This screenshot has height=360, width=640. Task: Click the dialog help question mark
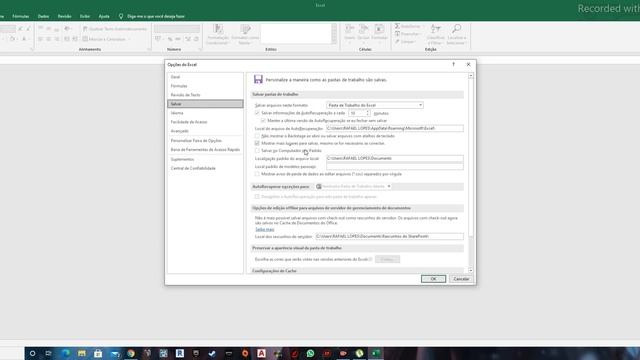tap(453, 64)
